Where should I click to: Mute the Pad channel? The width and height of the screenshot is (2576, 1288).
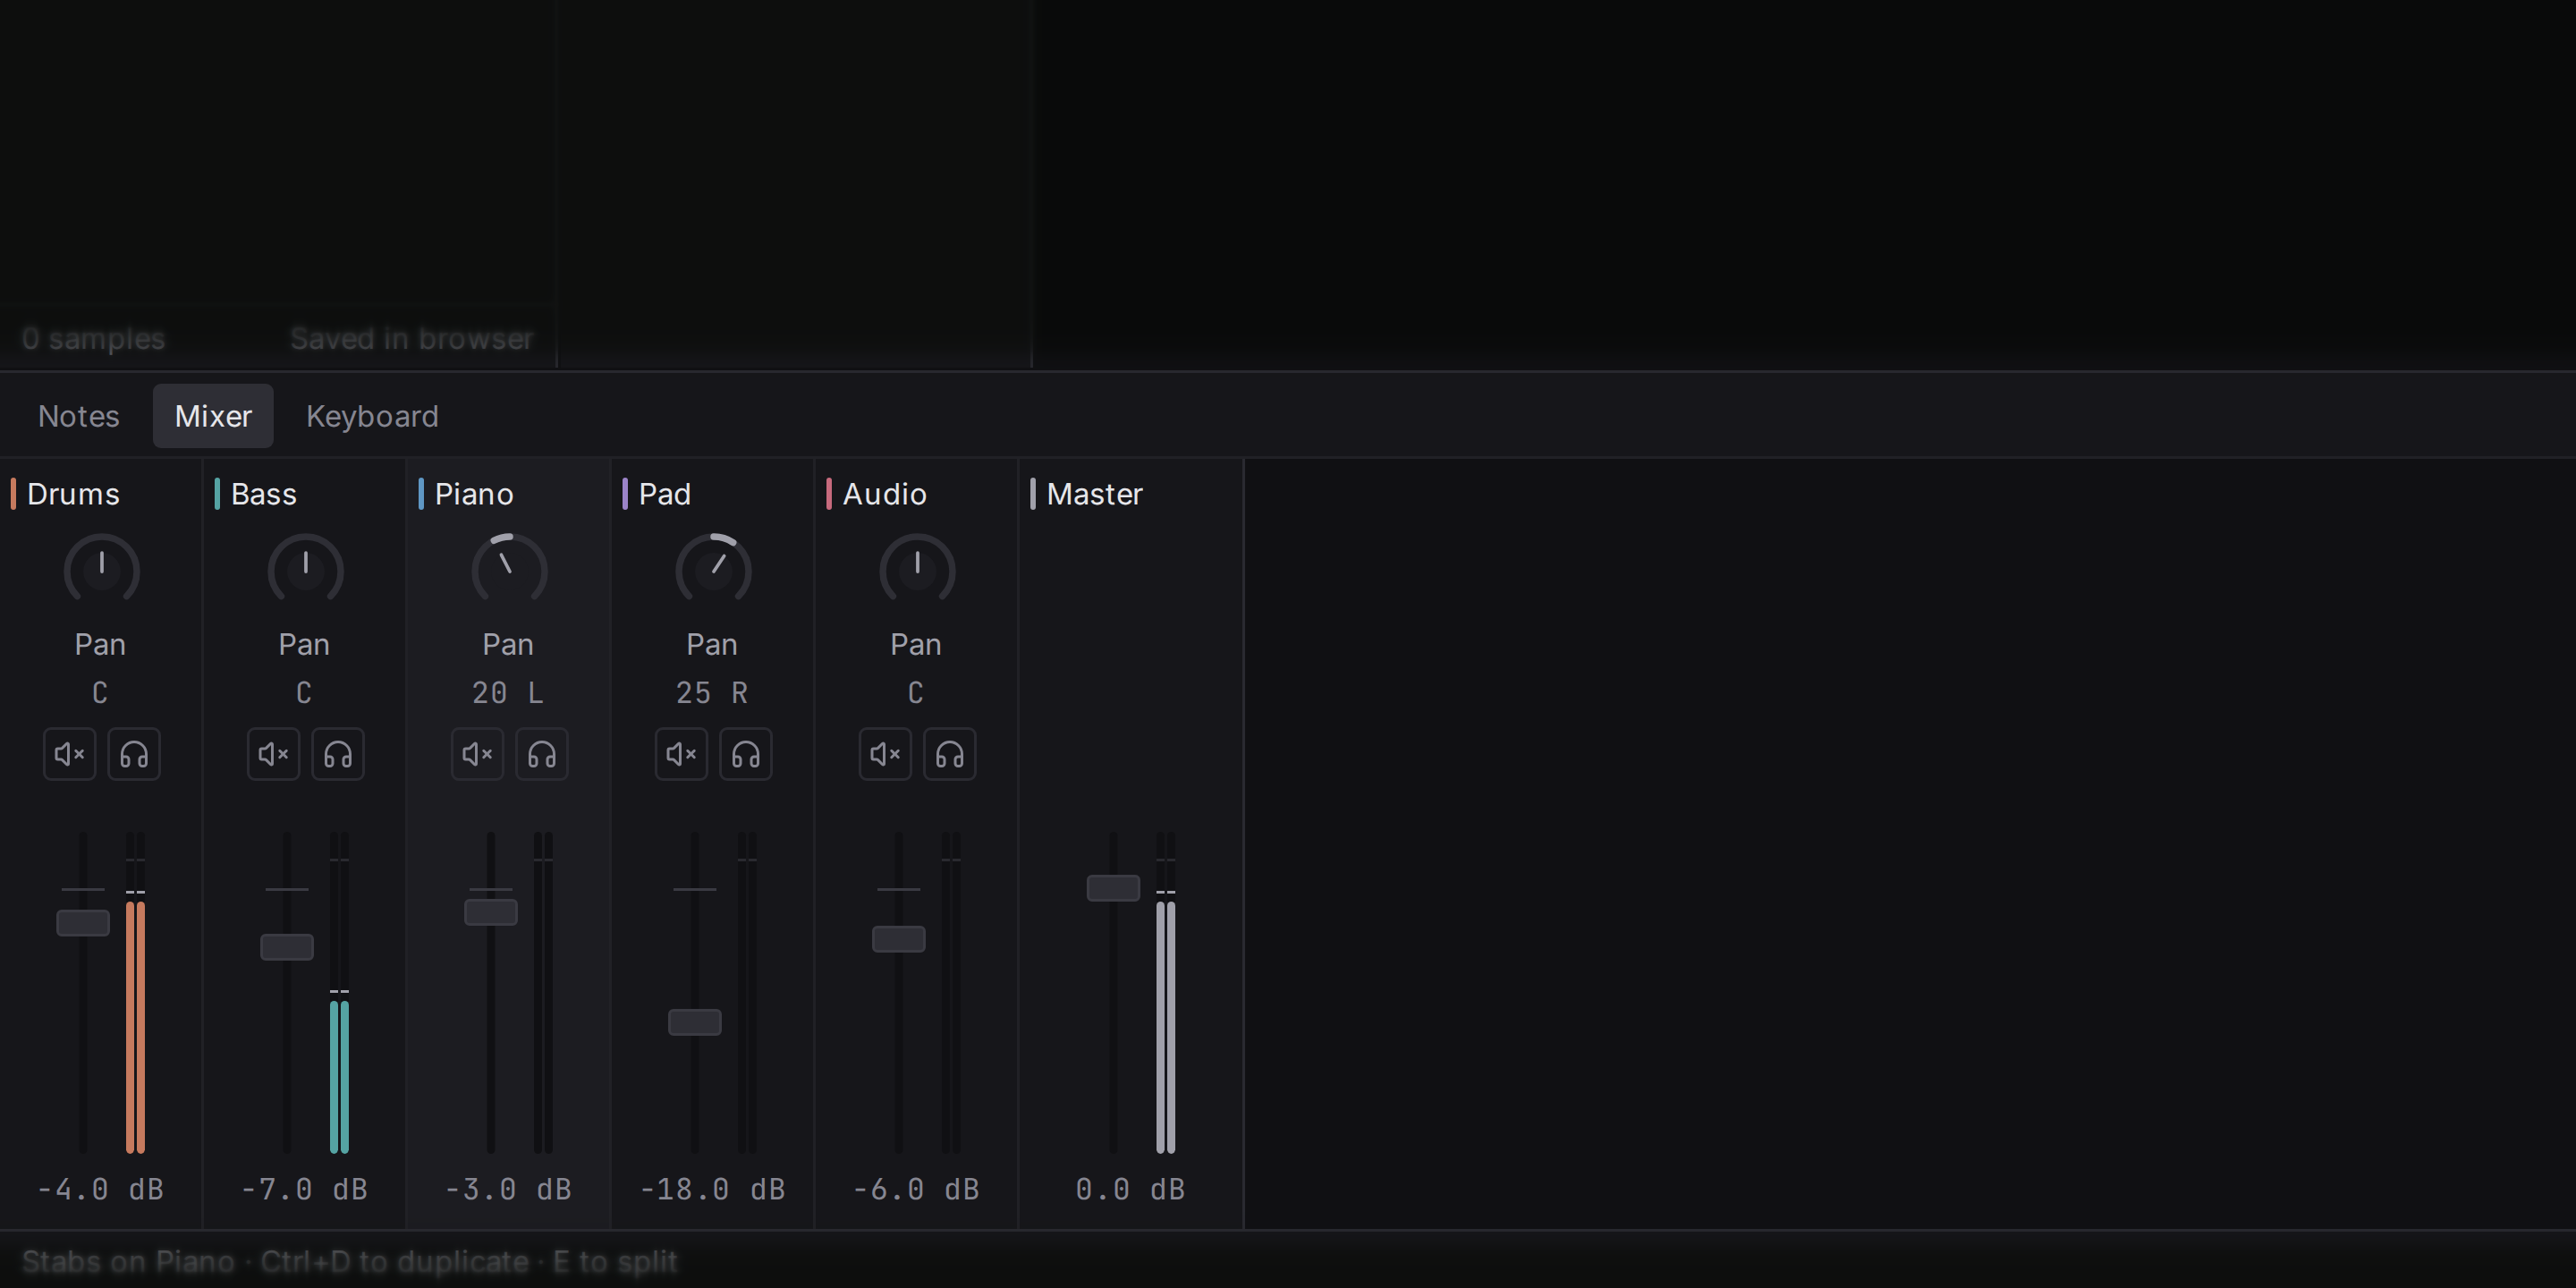(x=681, y=754)
